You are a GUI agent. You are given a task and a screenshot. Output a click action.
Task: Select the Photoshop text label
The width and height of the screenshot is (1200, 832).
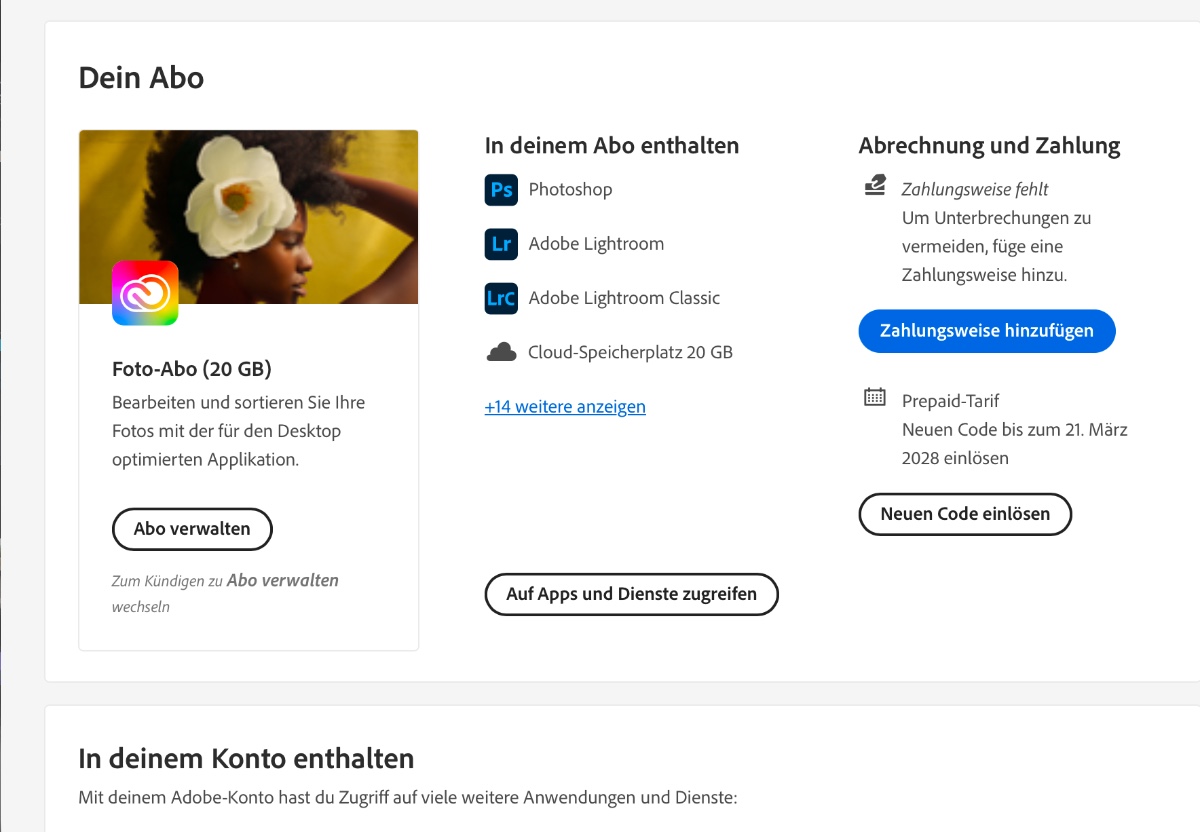[x=570, y=190]
